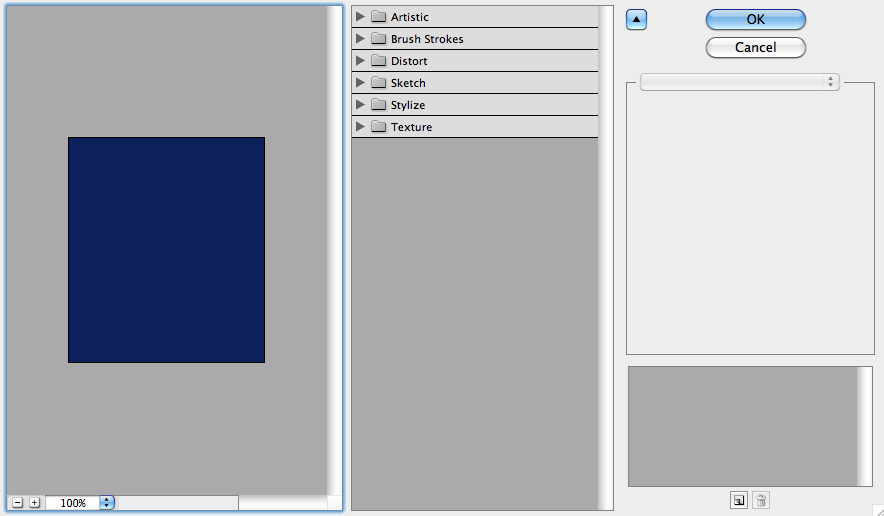Open the zoom percentage dropdown arrows

(107, 503)
